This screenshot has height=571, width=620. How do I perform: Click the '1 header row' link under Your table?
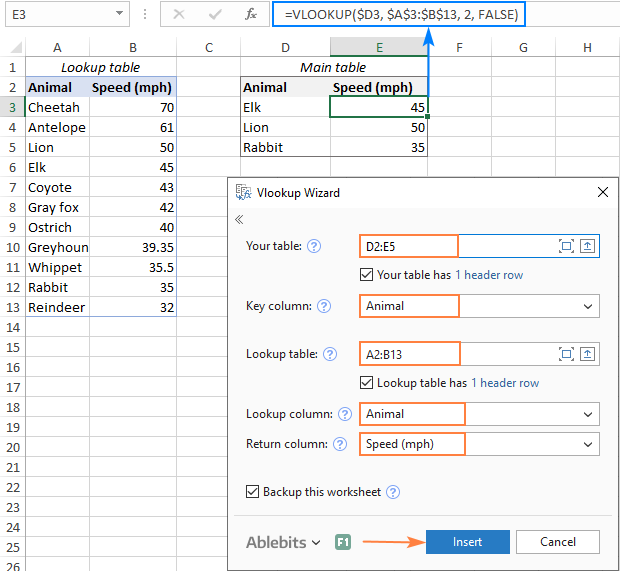pyautogui.click(x=489, y=275)
